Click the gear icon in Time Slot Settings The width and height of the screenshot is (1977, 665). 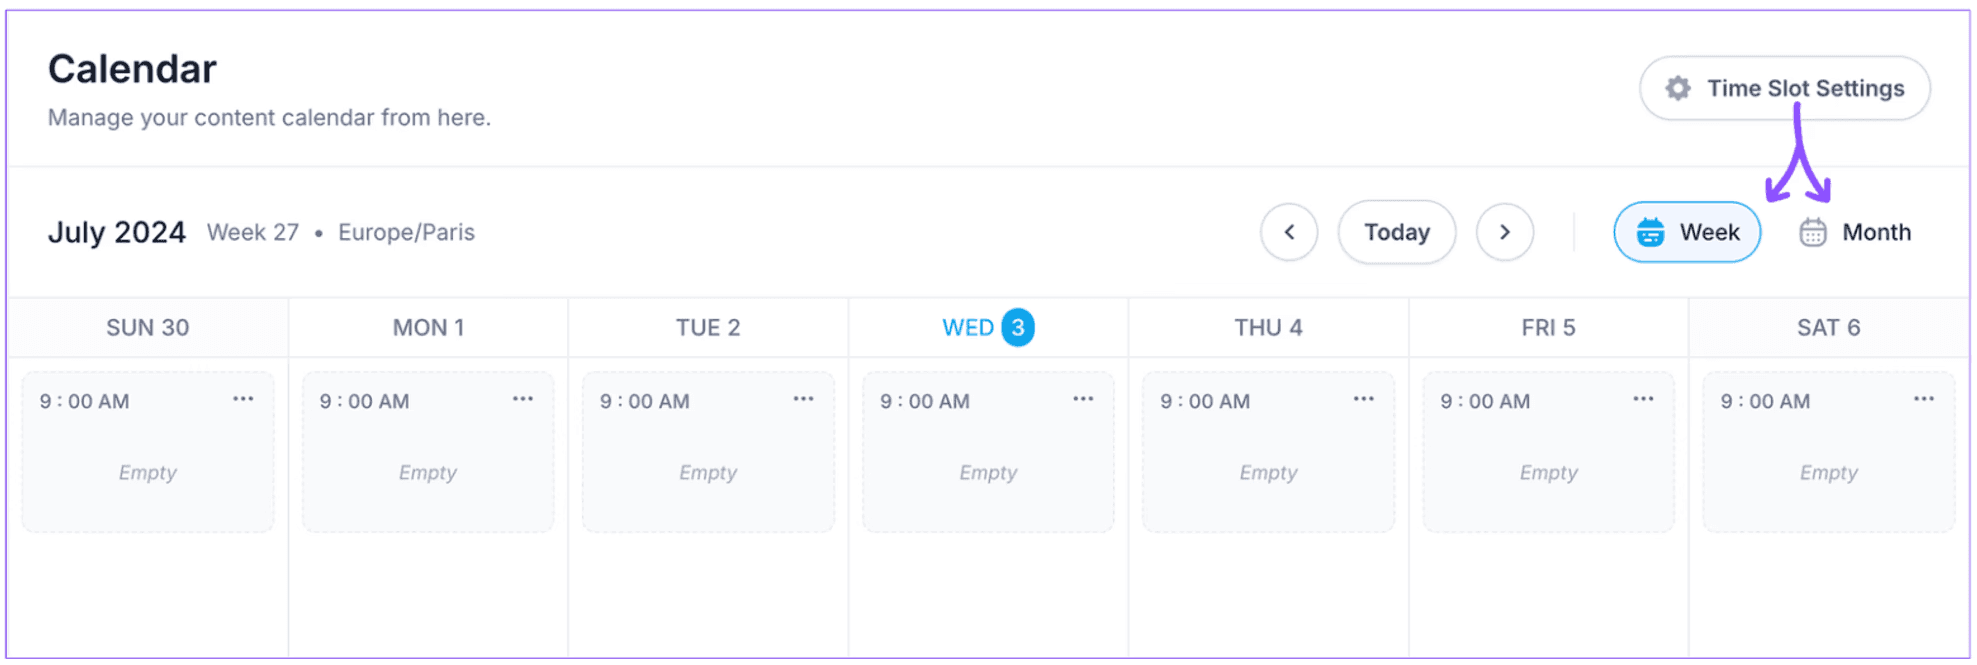[x=1678, y=88]
